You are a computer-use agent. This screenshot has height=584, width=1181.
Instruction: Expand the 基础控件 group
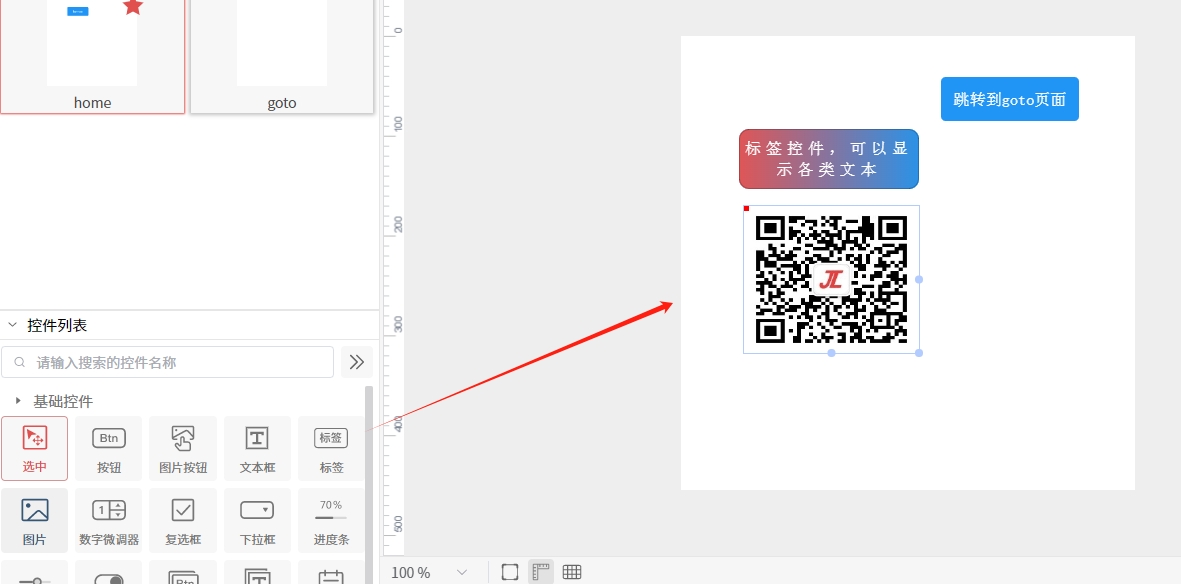coord(18,401)
